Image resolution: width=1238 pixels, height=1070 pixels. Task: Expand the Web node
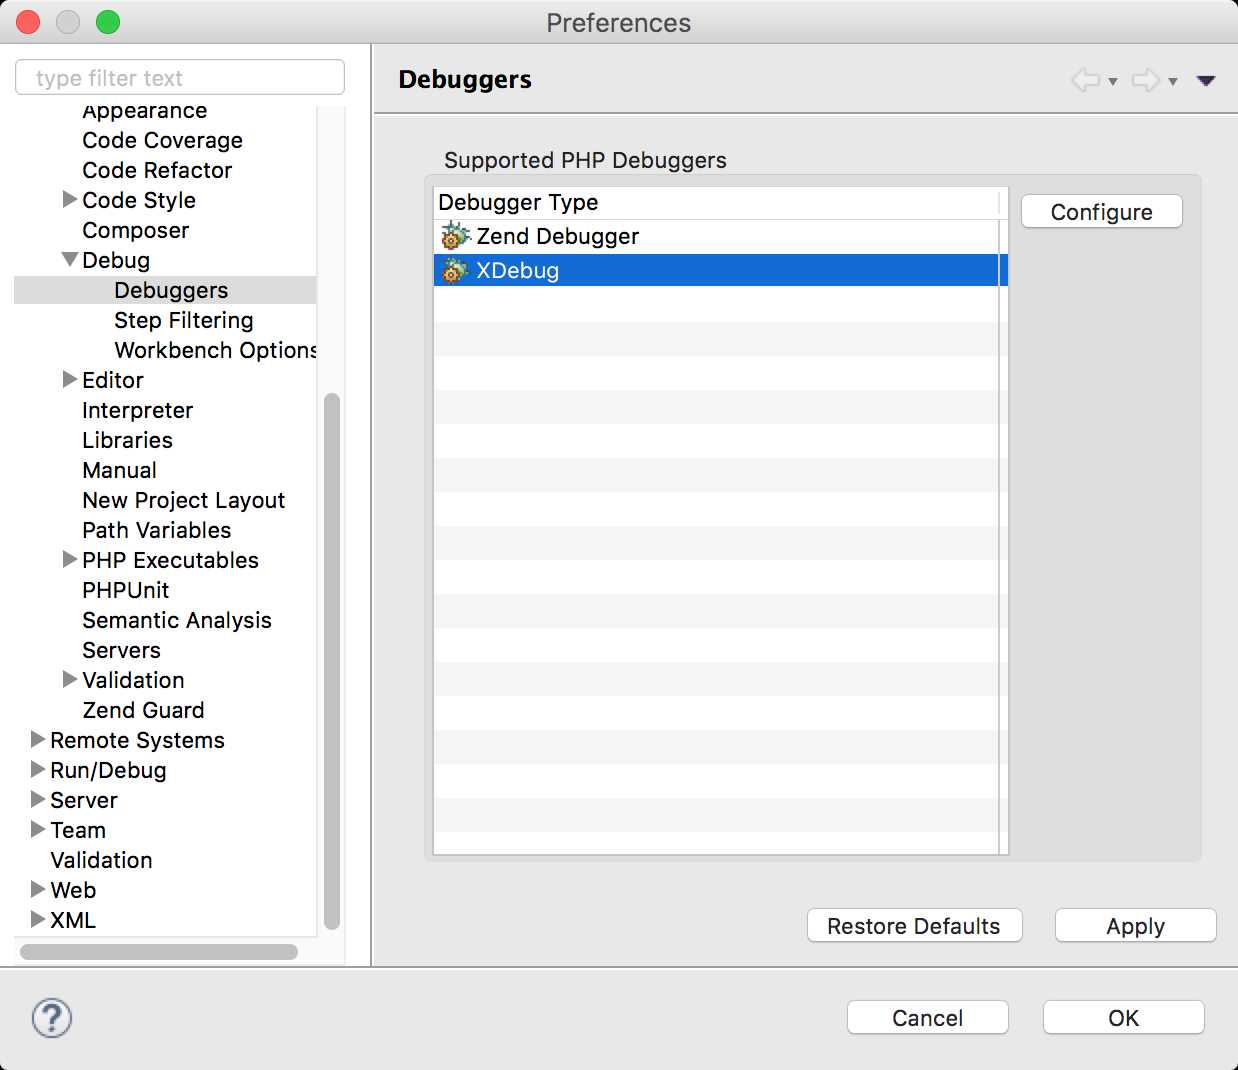pos(38,889)
